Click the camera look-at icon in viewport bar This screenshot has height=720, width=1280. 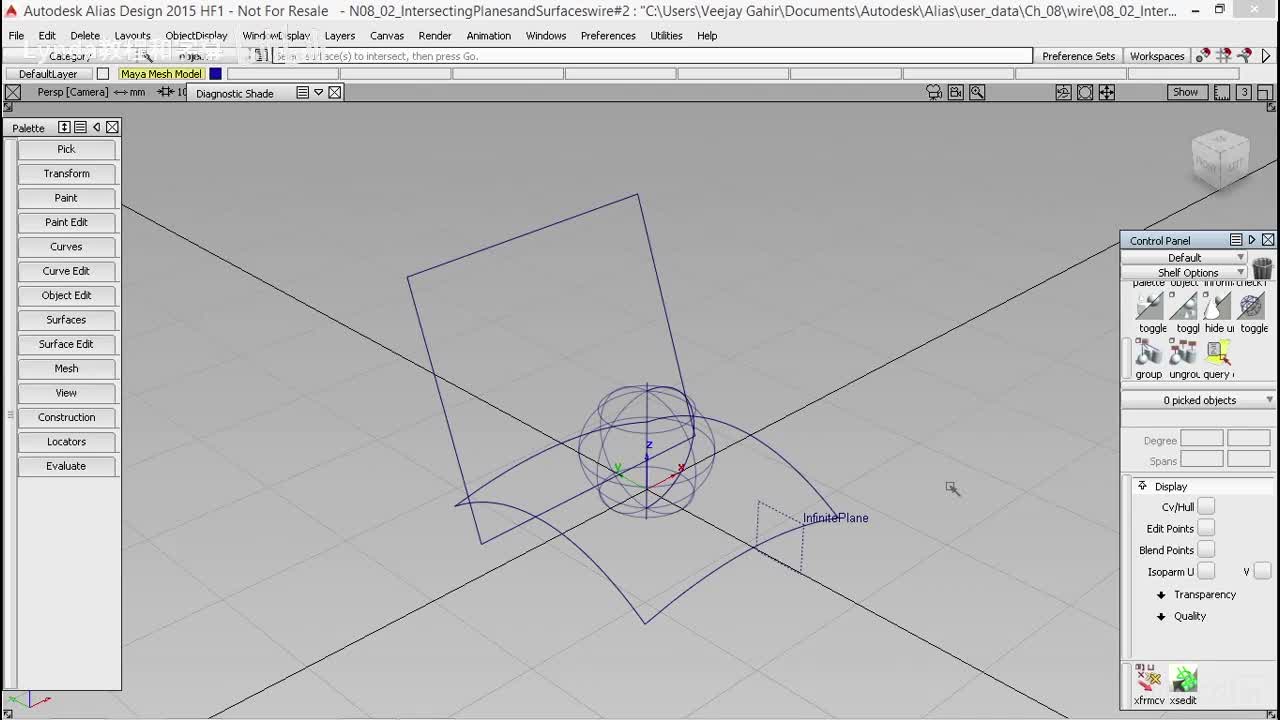(934, 92)
